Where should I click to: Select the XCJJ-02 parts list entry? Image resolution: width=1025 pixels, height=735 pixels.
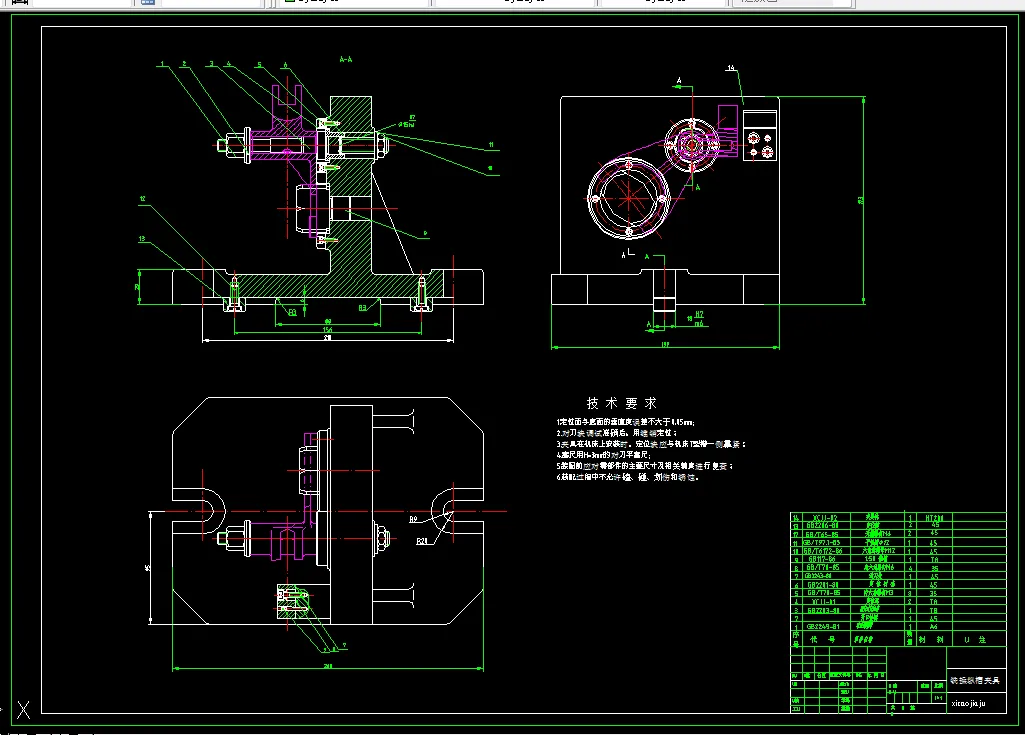[825, 518]
